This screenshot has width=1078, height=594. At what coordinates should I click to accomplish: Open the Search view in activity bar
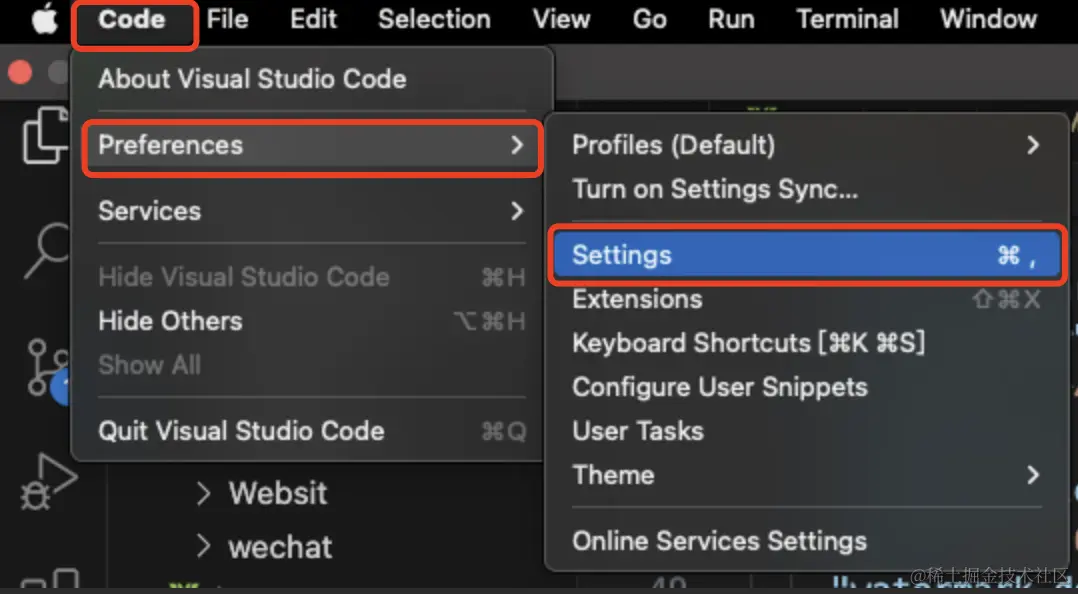pyautogui.click(x=47, y=250)
